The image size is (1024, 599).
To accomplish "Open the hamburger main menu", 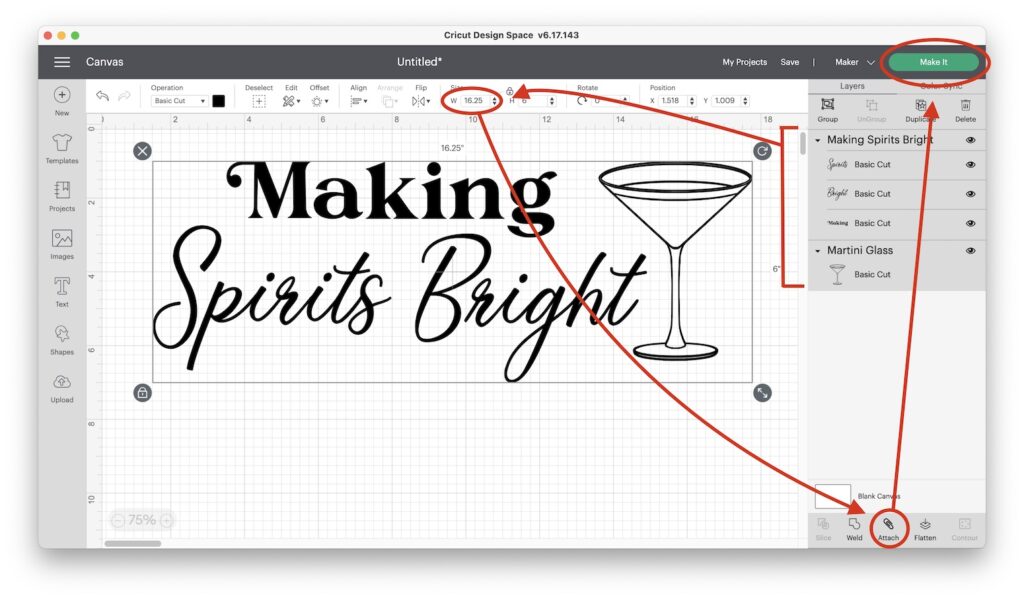I will point(62,62).
